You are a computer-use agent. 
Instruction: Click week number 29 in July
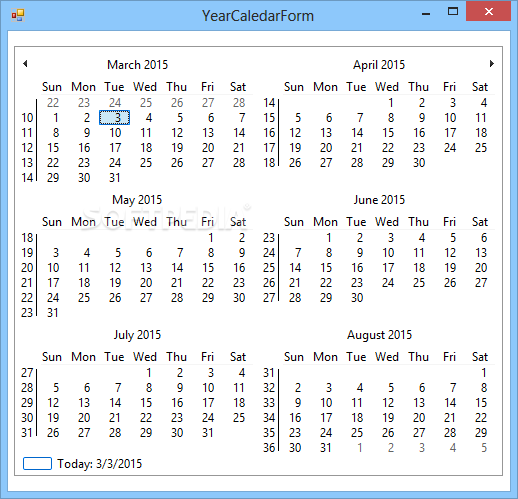pos(27,403)
